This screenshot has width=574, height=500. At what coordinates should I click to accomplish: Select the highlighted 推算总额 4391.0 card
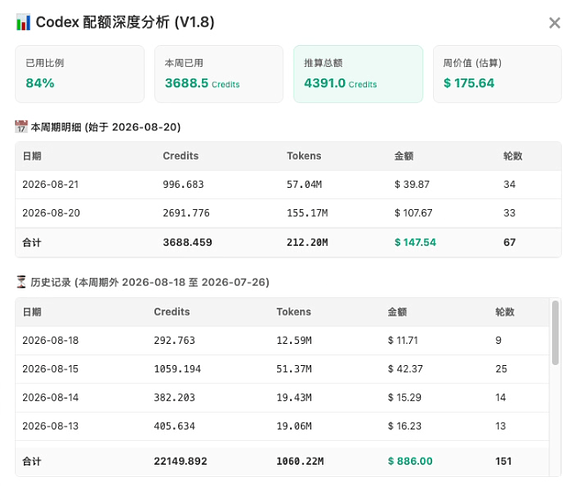point(358,74)
